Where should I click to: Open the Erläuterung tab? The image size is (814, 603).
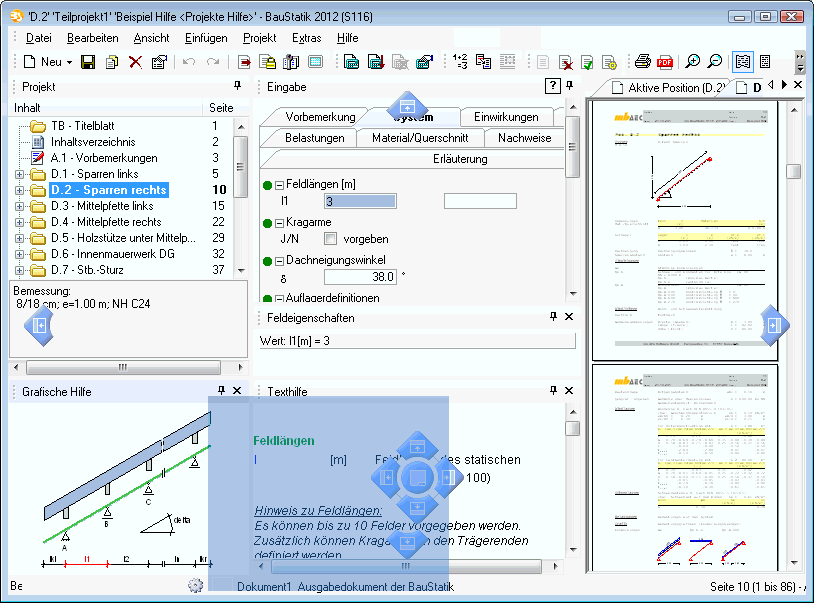tap(460, 159)
